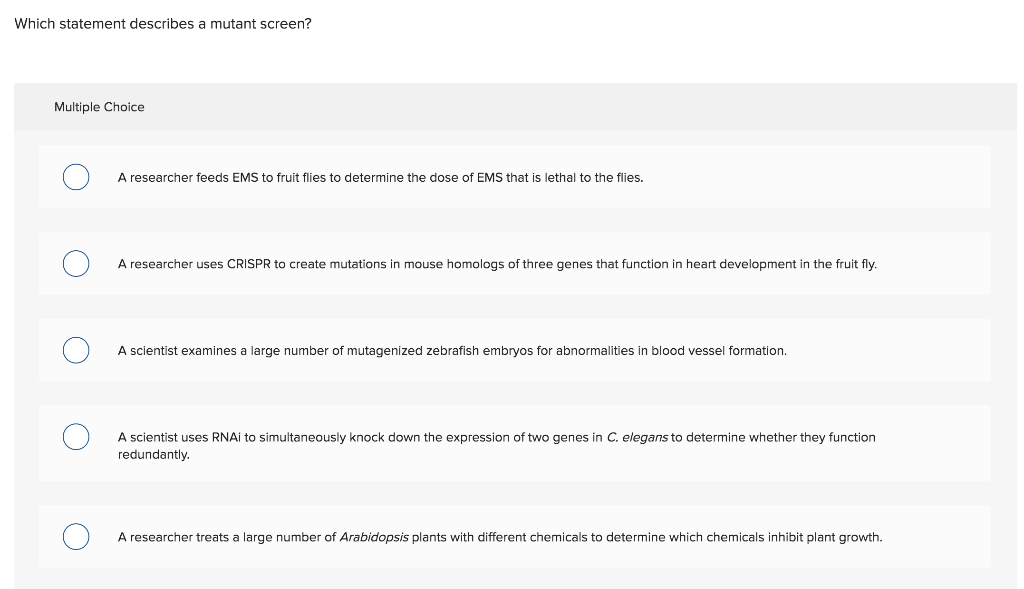Click the answer about mutagenized zebrafish blood vessels
This screenshot has width=1024, height=589.
coord(451,350)
